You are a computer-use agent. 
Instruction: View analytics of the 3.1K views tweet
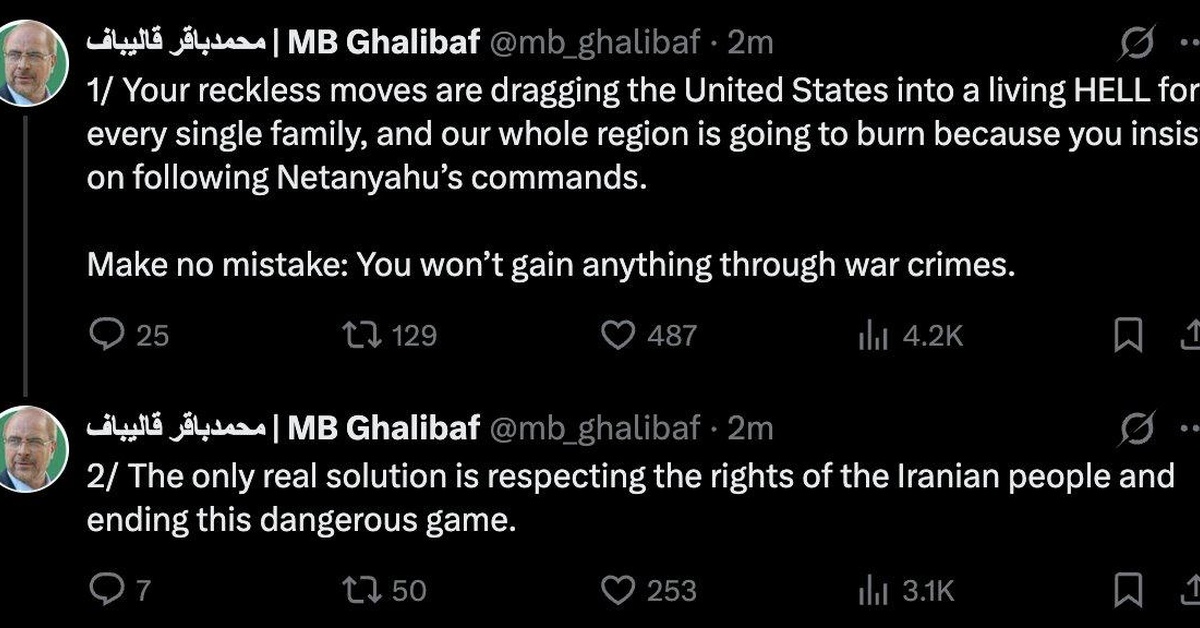pyautogui.click(x=874, y=591)
